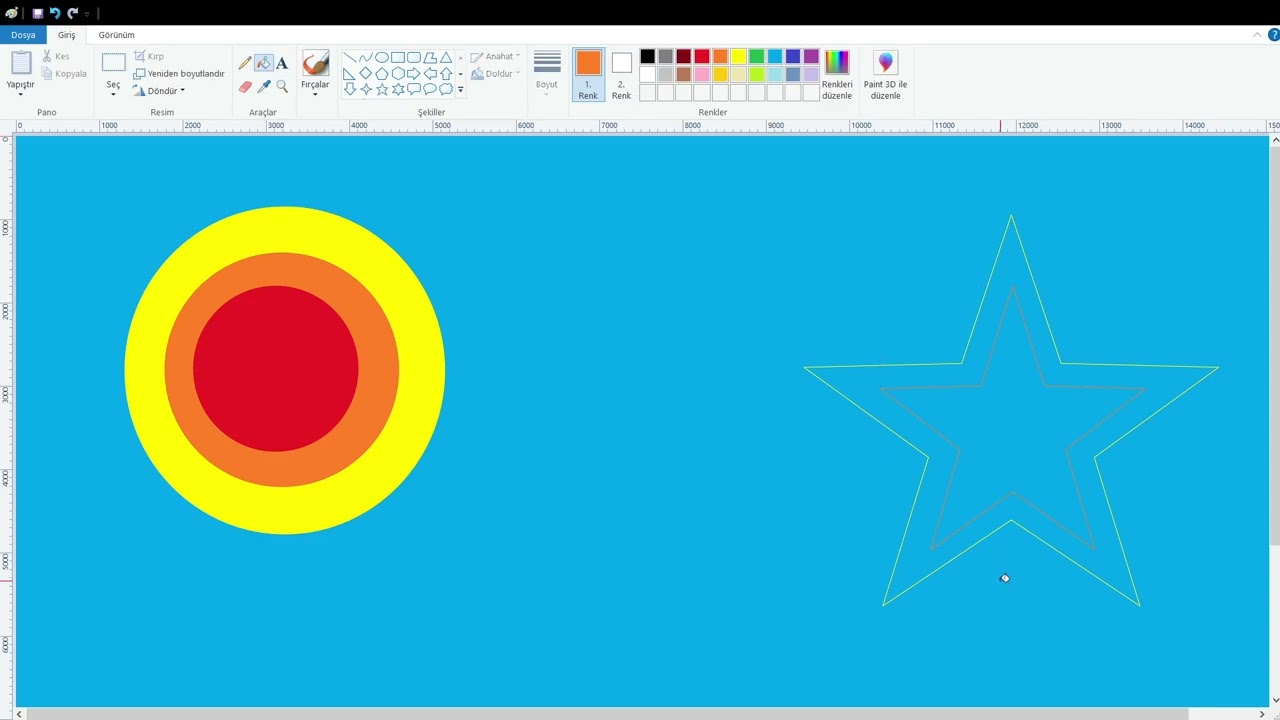Choose the Rectangle shape

398,58
